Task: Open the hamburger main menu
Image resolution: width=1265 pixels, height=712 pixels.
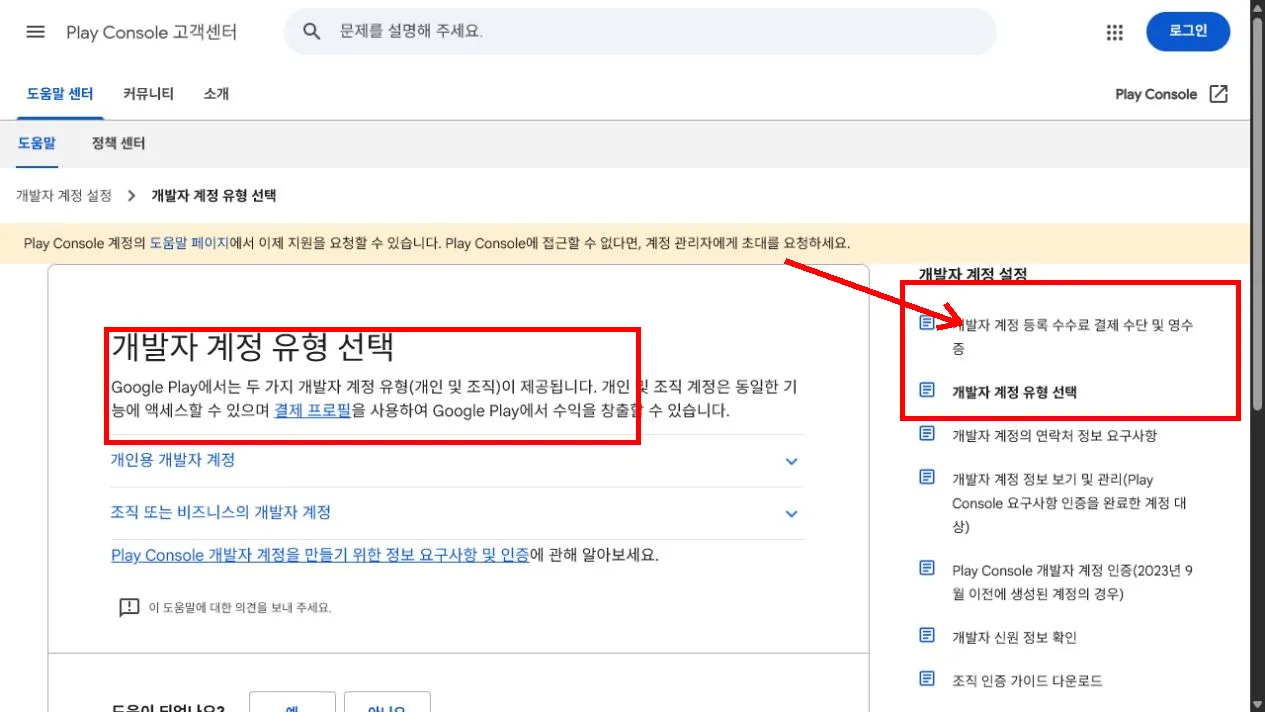Action: pos(36,32)
